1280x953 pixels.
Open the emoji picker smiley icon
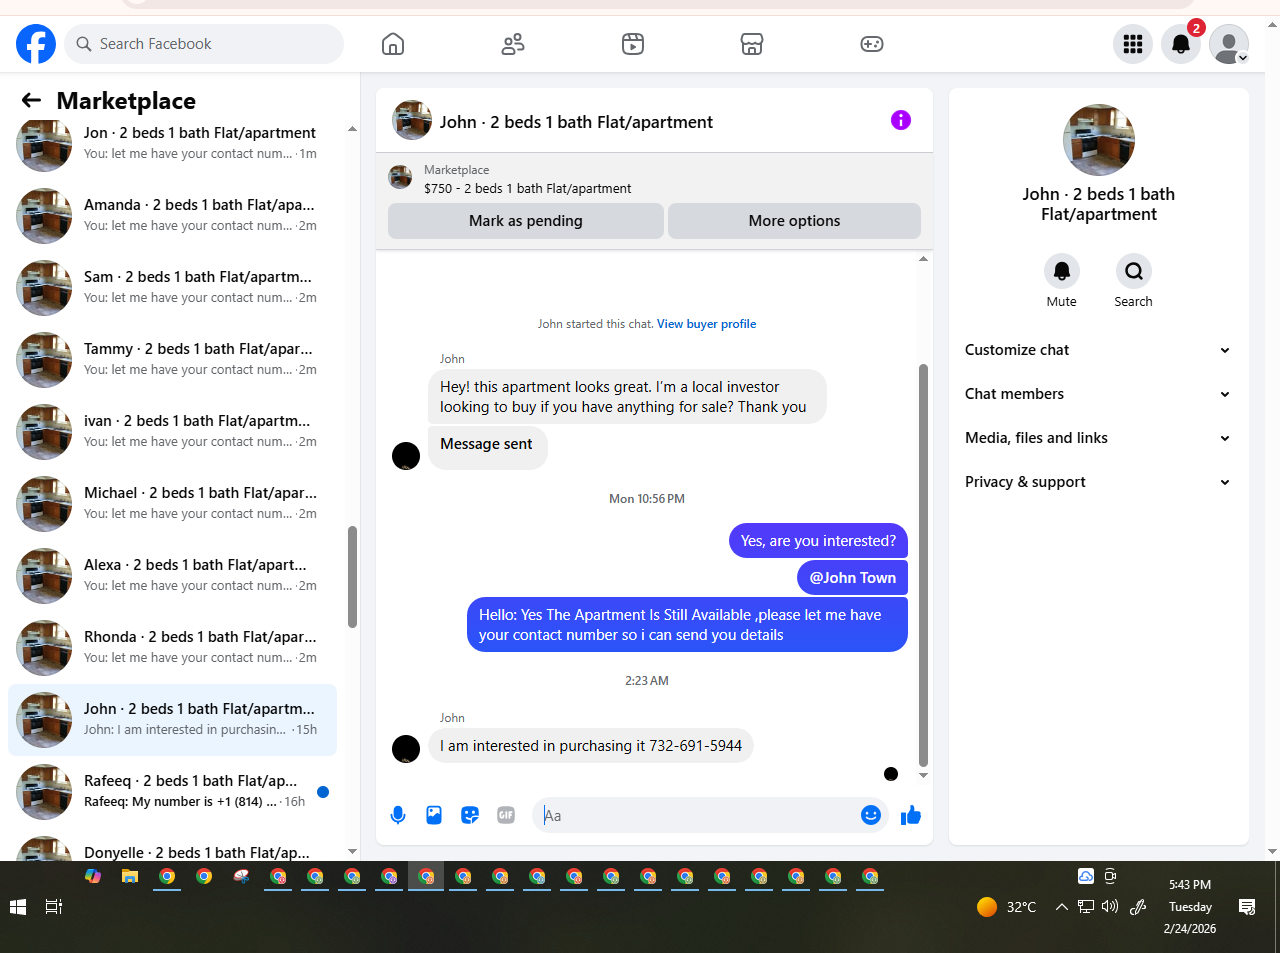871,815
